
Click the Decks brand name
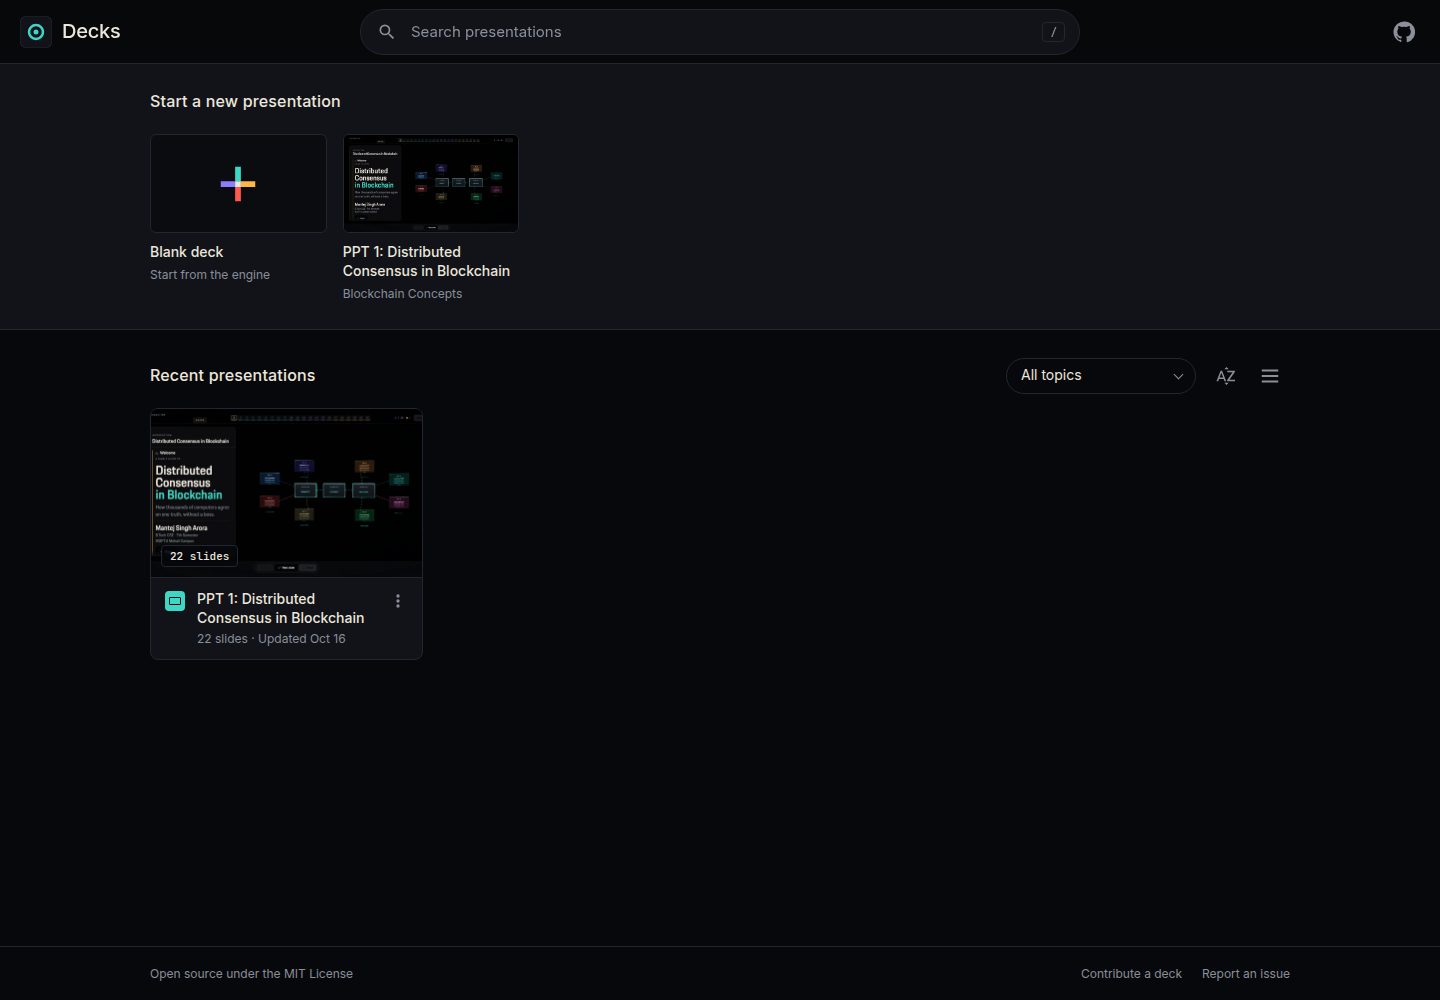pos(91,32)
